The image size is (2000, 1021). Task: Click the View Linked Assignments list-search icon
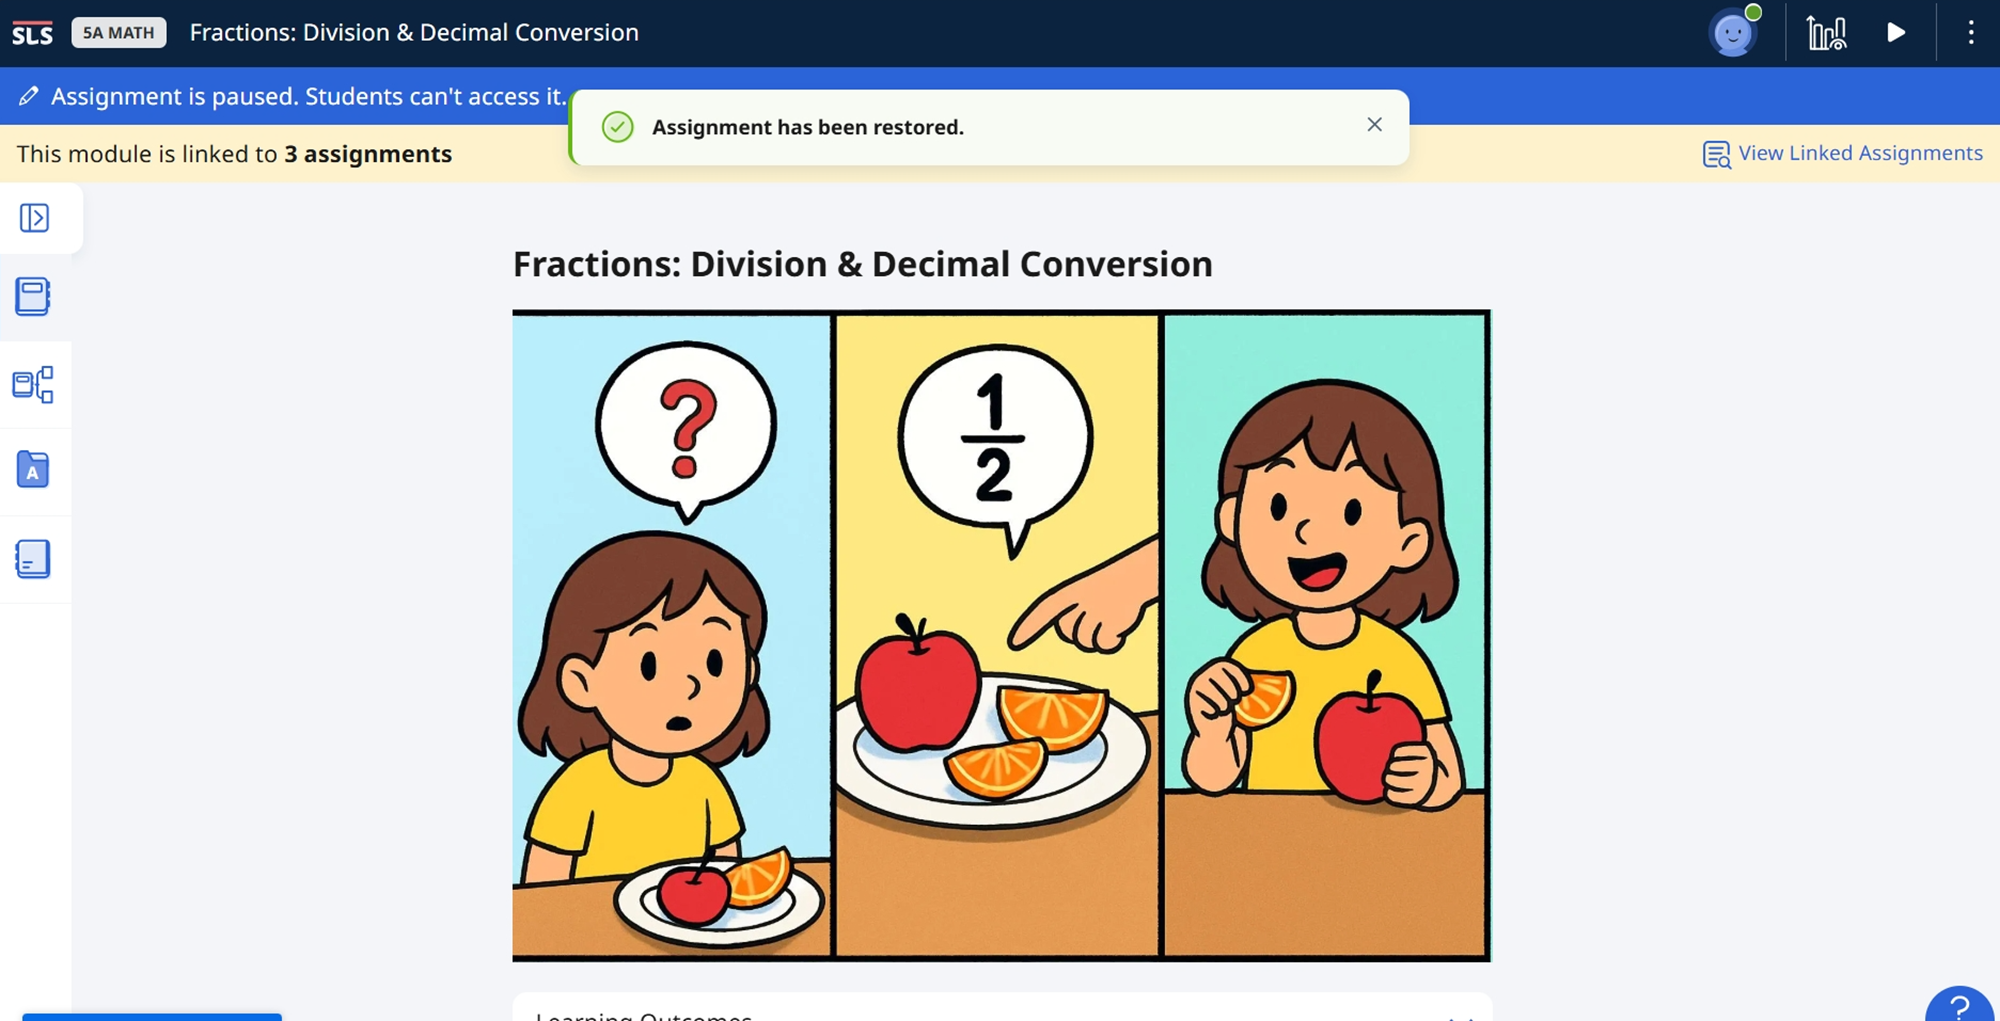point(1716,154)
